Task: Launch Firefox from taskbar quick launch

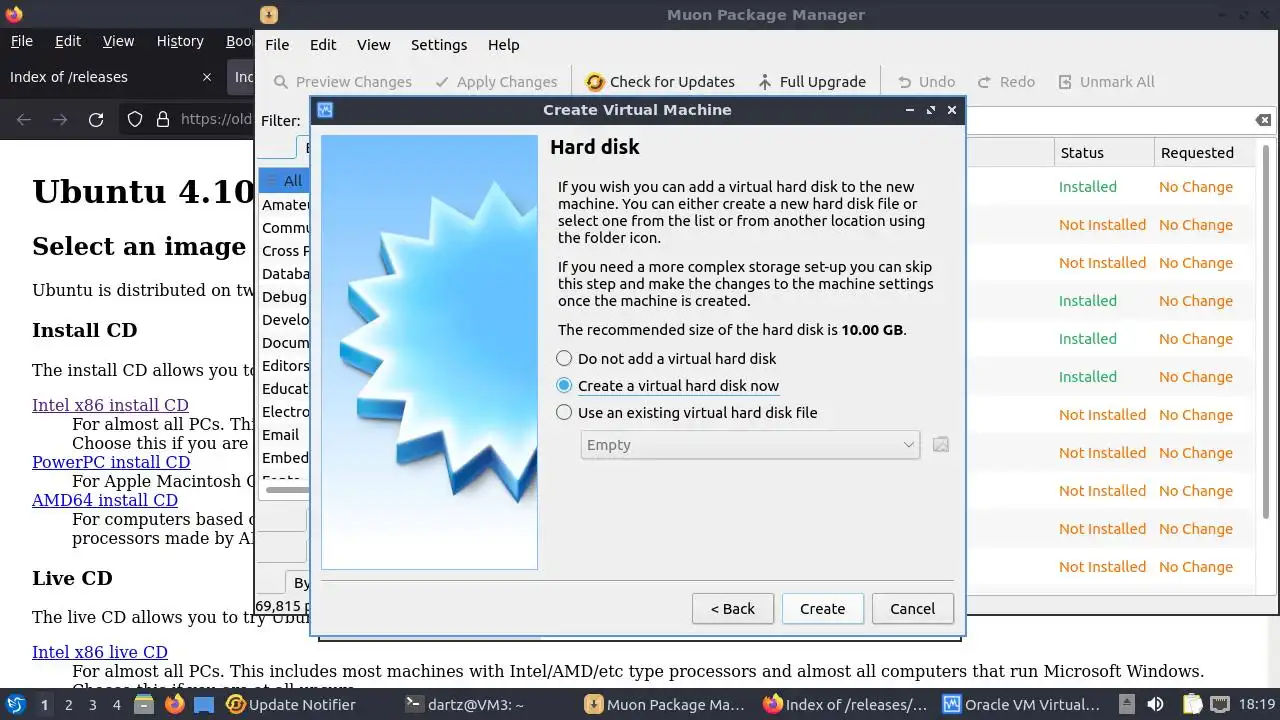Action: pyautogui.click(x=175, y=705)
